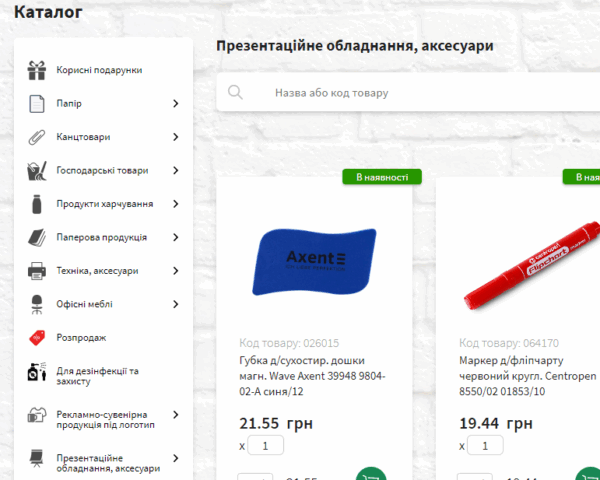The image size is (600, 480).
Task: Click the paper sheet icon for Папір
Action: click(37, 104)
